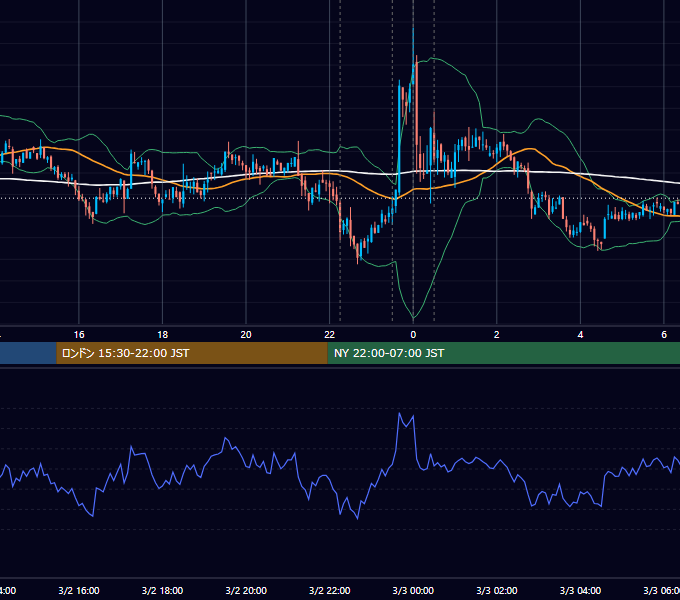Viewport: 680px width, 600px height.
Task: Click the lowest dip of the lower green band
Action: [x=413, y=318]
